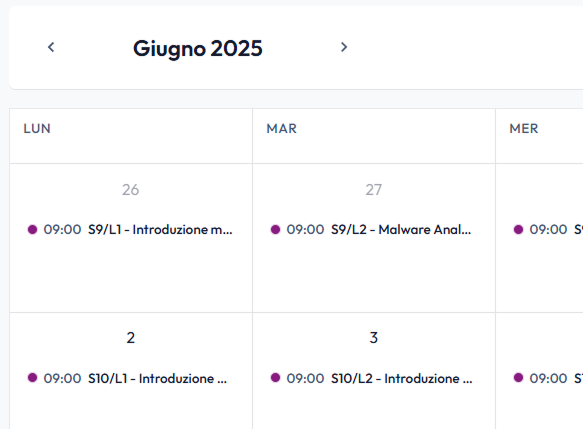583x429 pixels.
Task: Go to previous month with left chevron
Action: coord(51,47)
